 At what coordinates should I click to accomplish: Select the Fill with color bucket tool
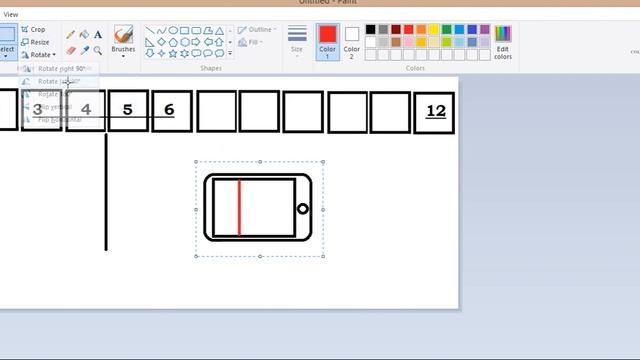84,35
